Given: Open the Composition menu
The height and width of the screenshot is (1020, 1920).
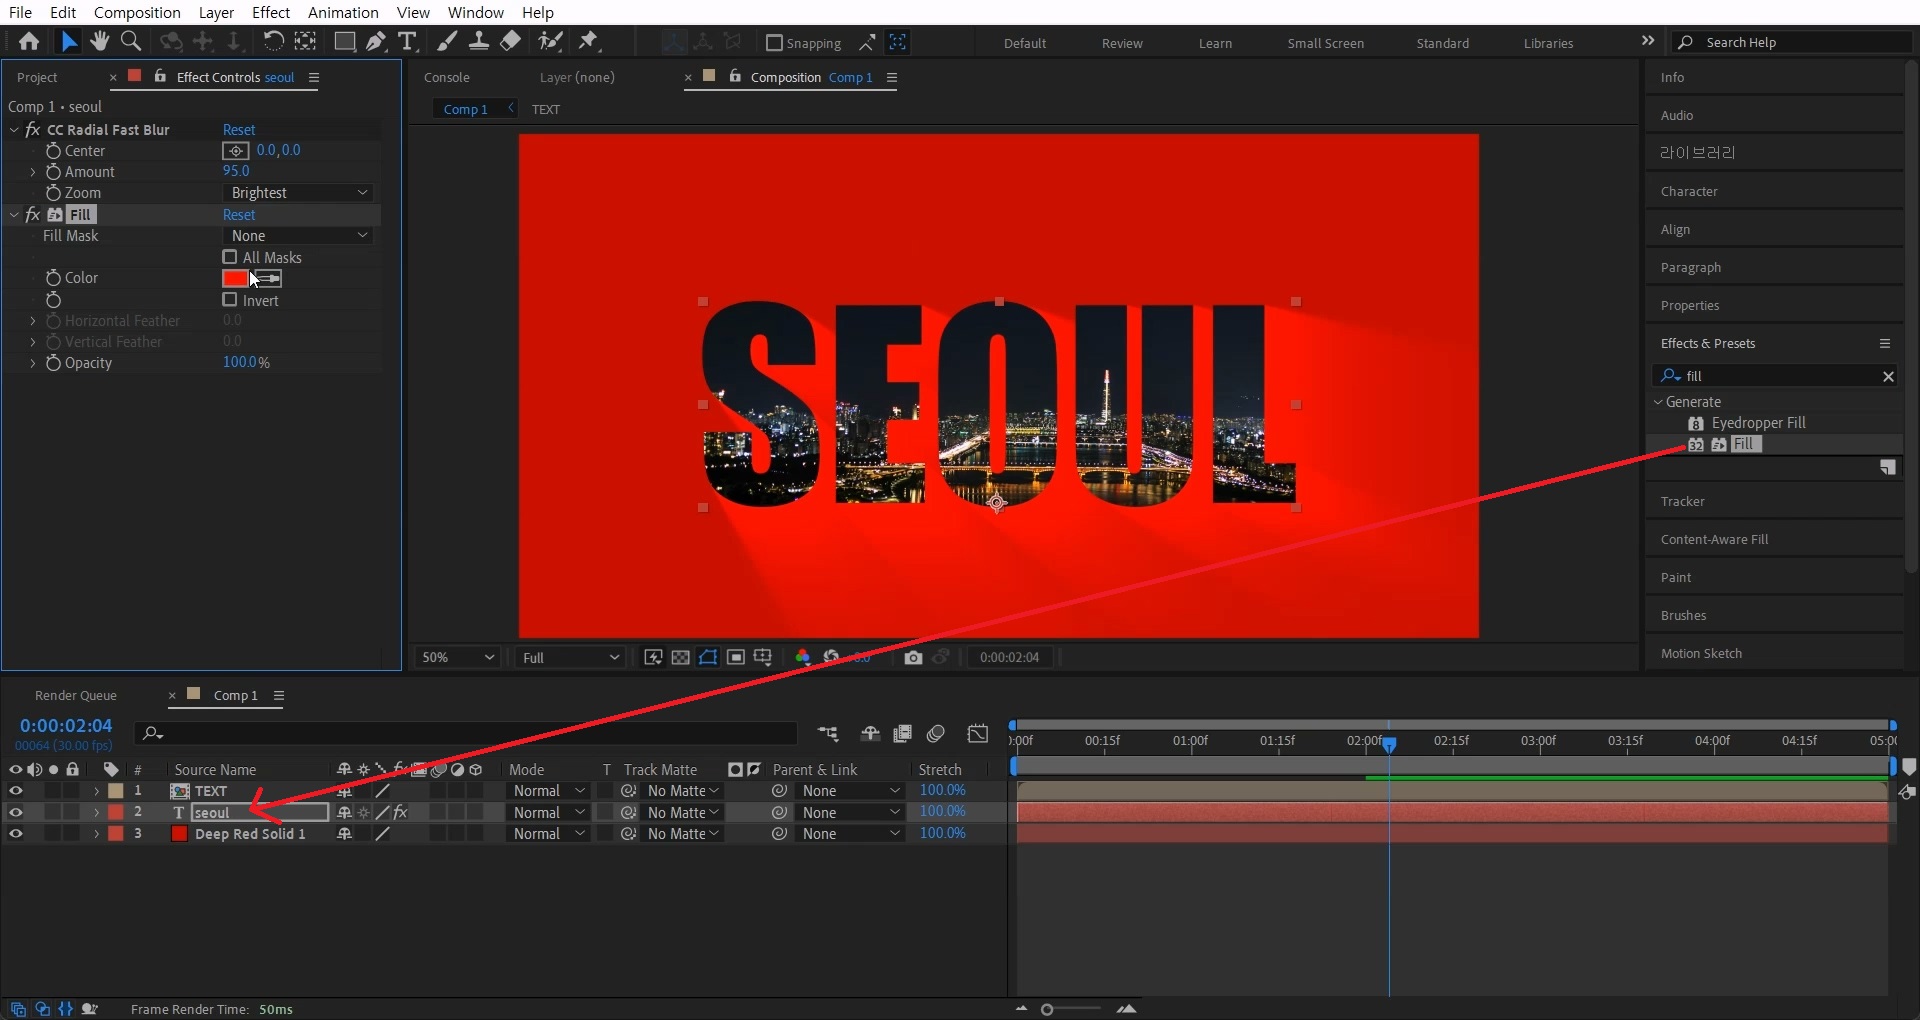Looking at the screenshot, I should click(x=137, y=12).
